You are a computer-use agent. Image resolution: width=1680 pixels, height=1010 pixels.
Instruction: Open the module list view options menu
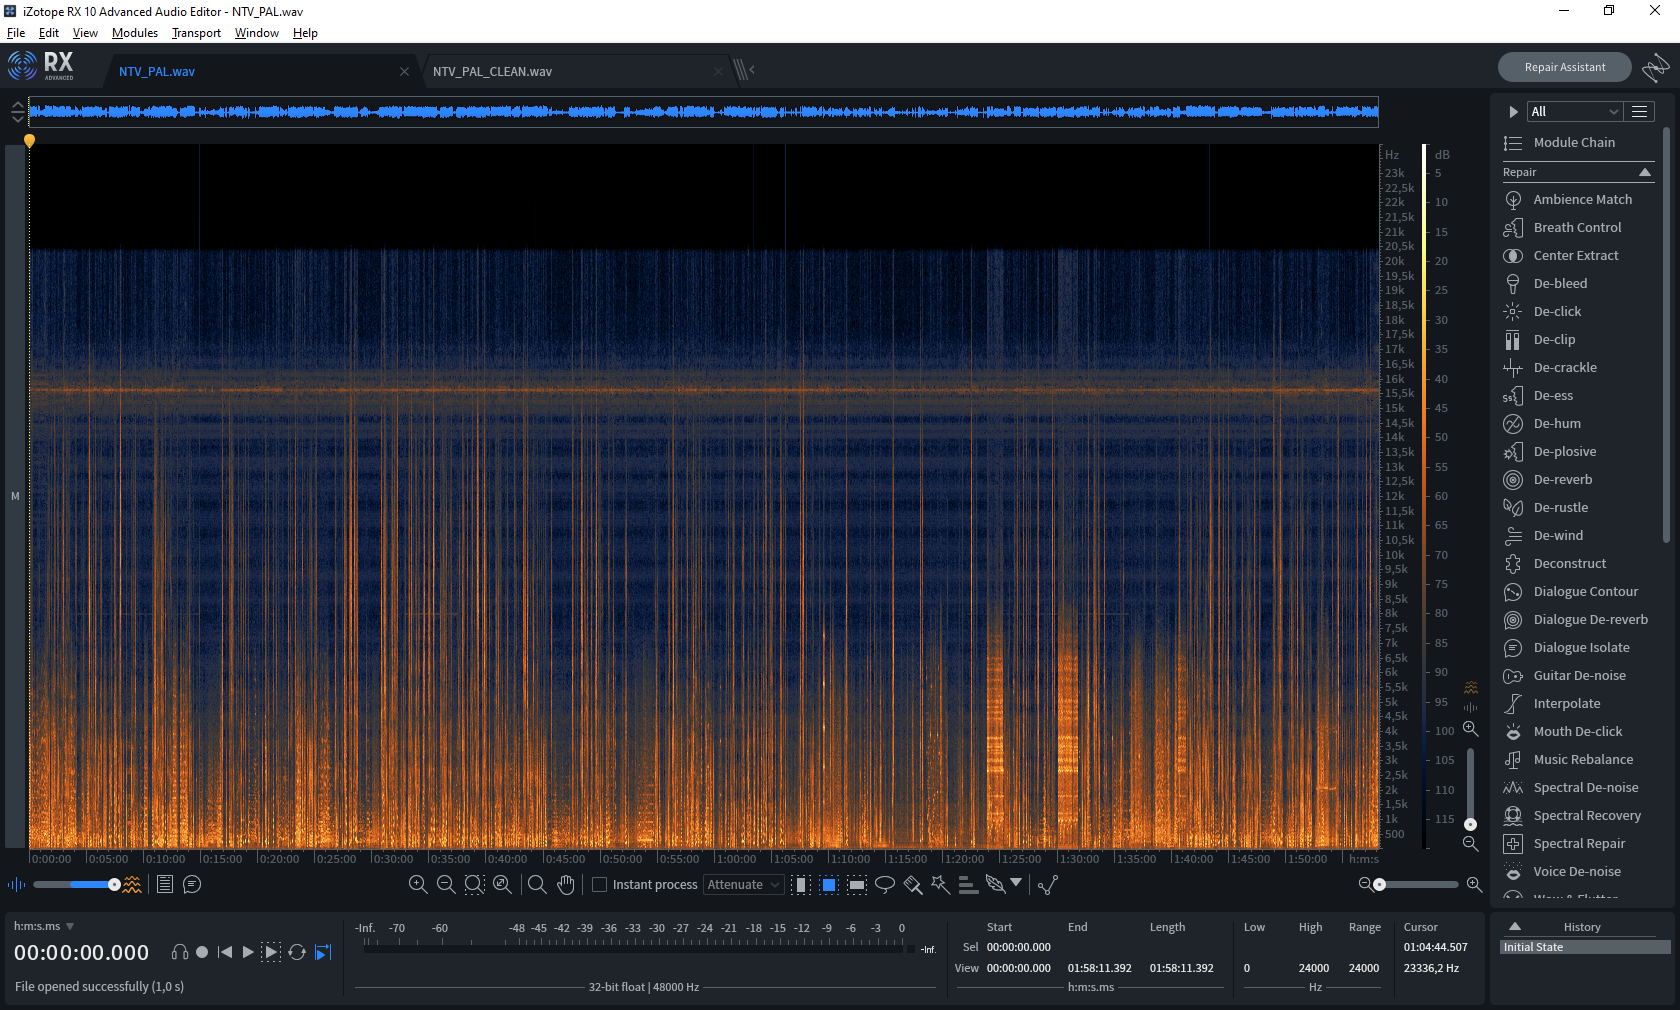point(1640,112)
